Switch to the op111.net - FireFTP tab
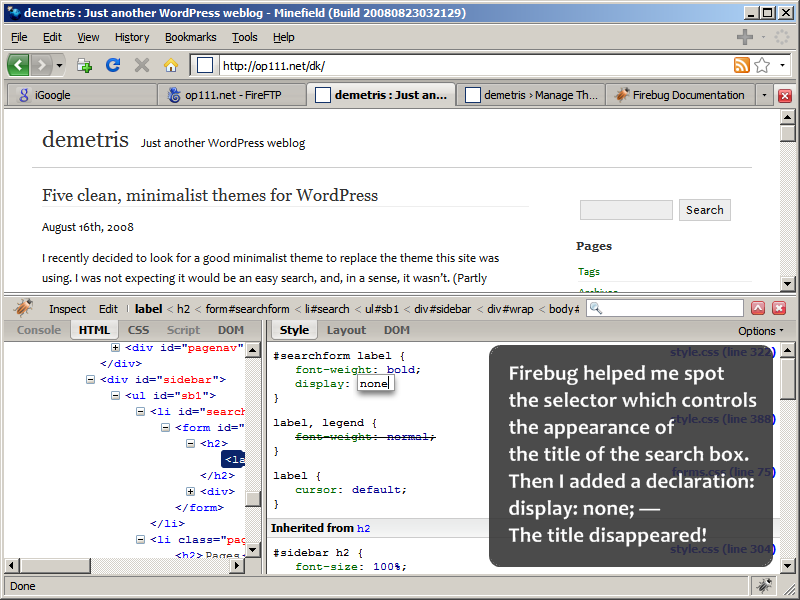 pyautogui.click(x=232, y=95)
